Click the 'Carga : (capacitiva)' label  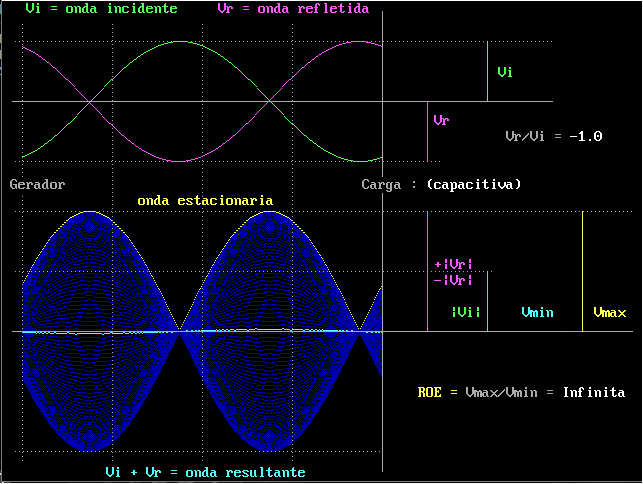(x=441, y=184)
